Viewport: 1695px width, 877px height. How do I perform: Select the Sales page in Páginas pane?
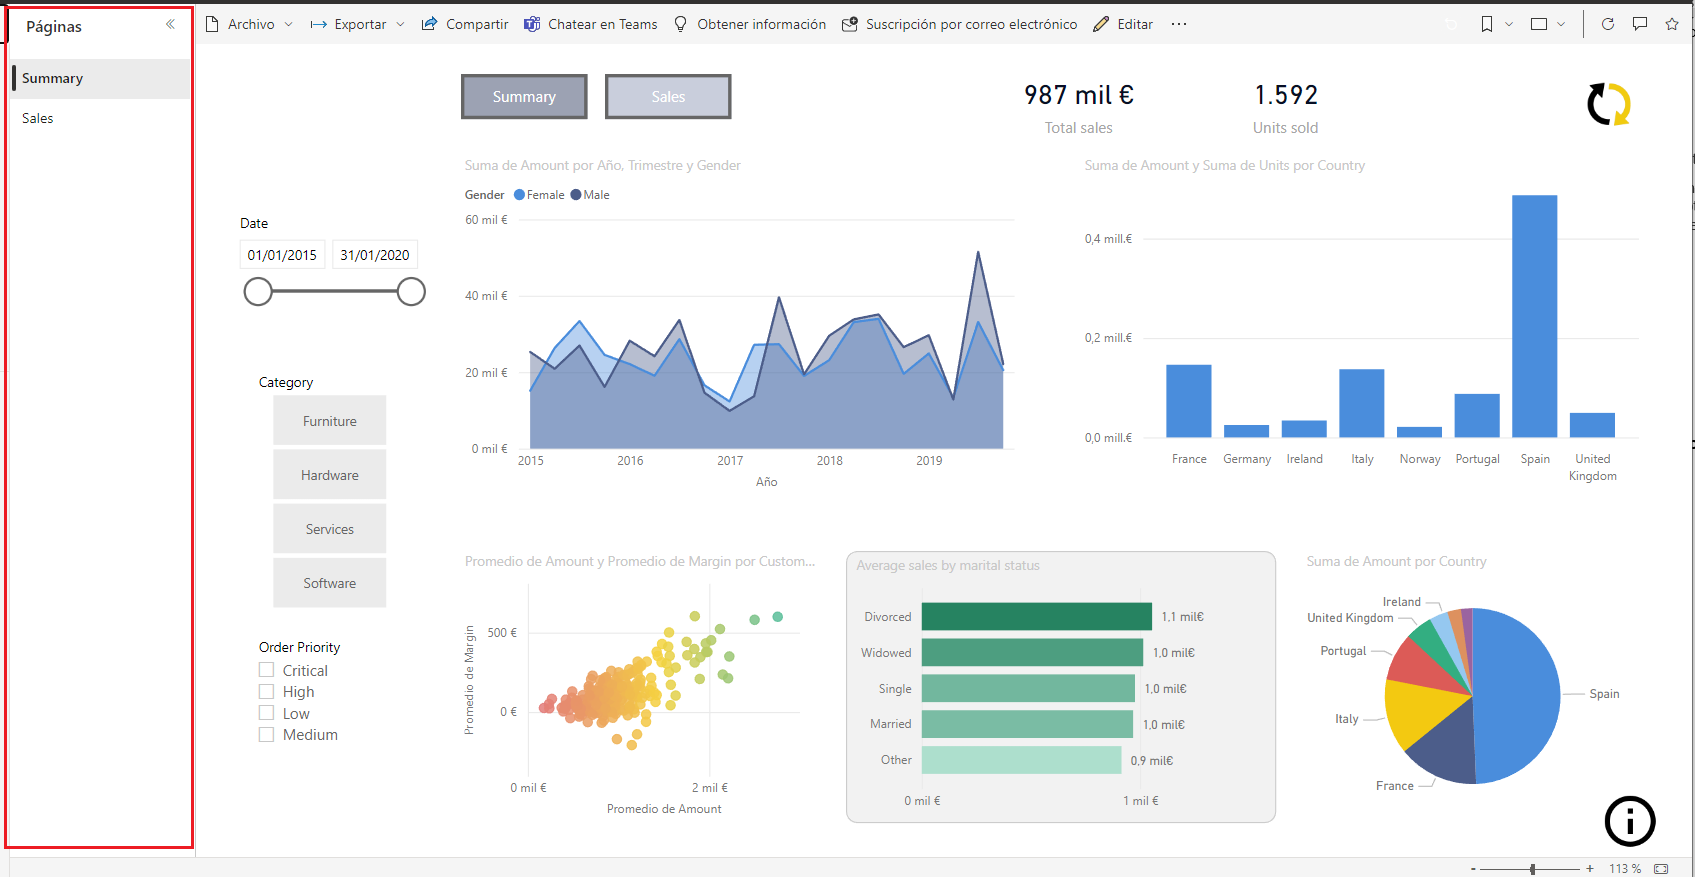[38, 118]
